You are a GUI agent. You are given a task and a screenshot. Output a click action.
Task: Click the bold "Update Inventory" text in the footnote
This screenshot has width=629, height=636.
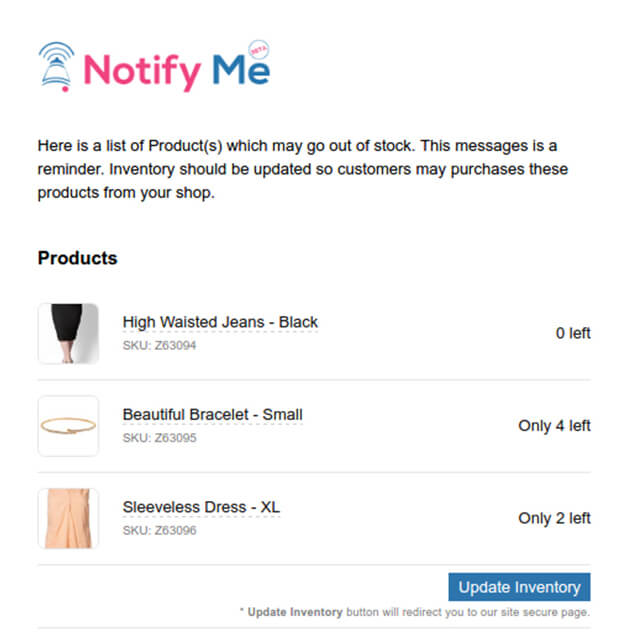295,612
